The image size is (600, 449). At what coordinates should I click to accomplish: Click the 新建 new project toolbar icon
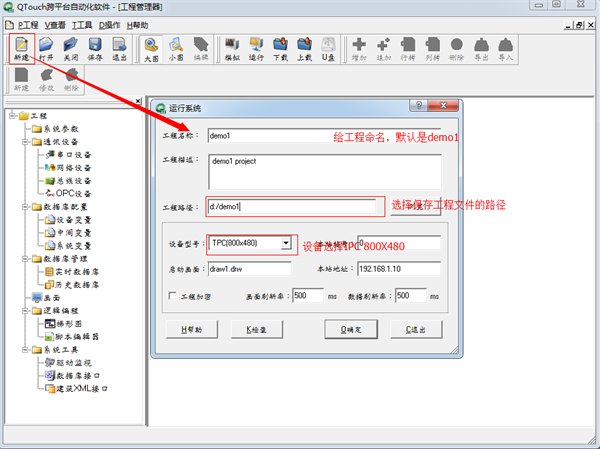21,48
